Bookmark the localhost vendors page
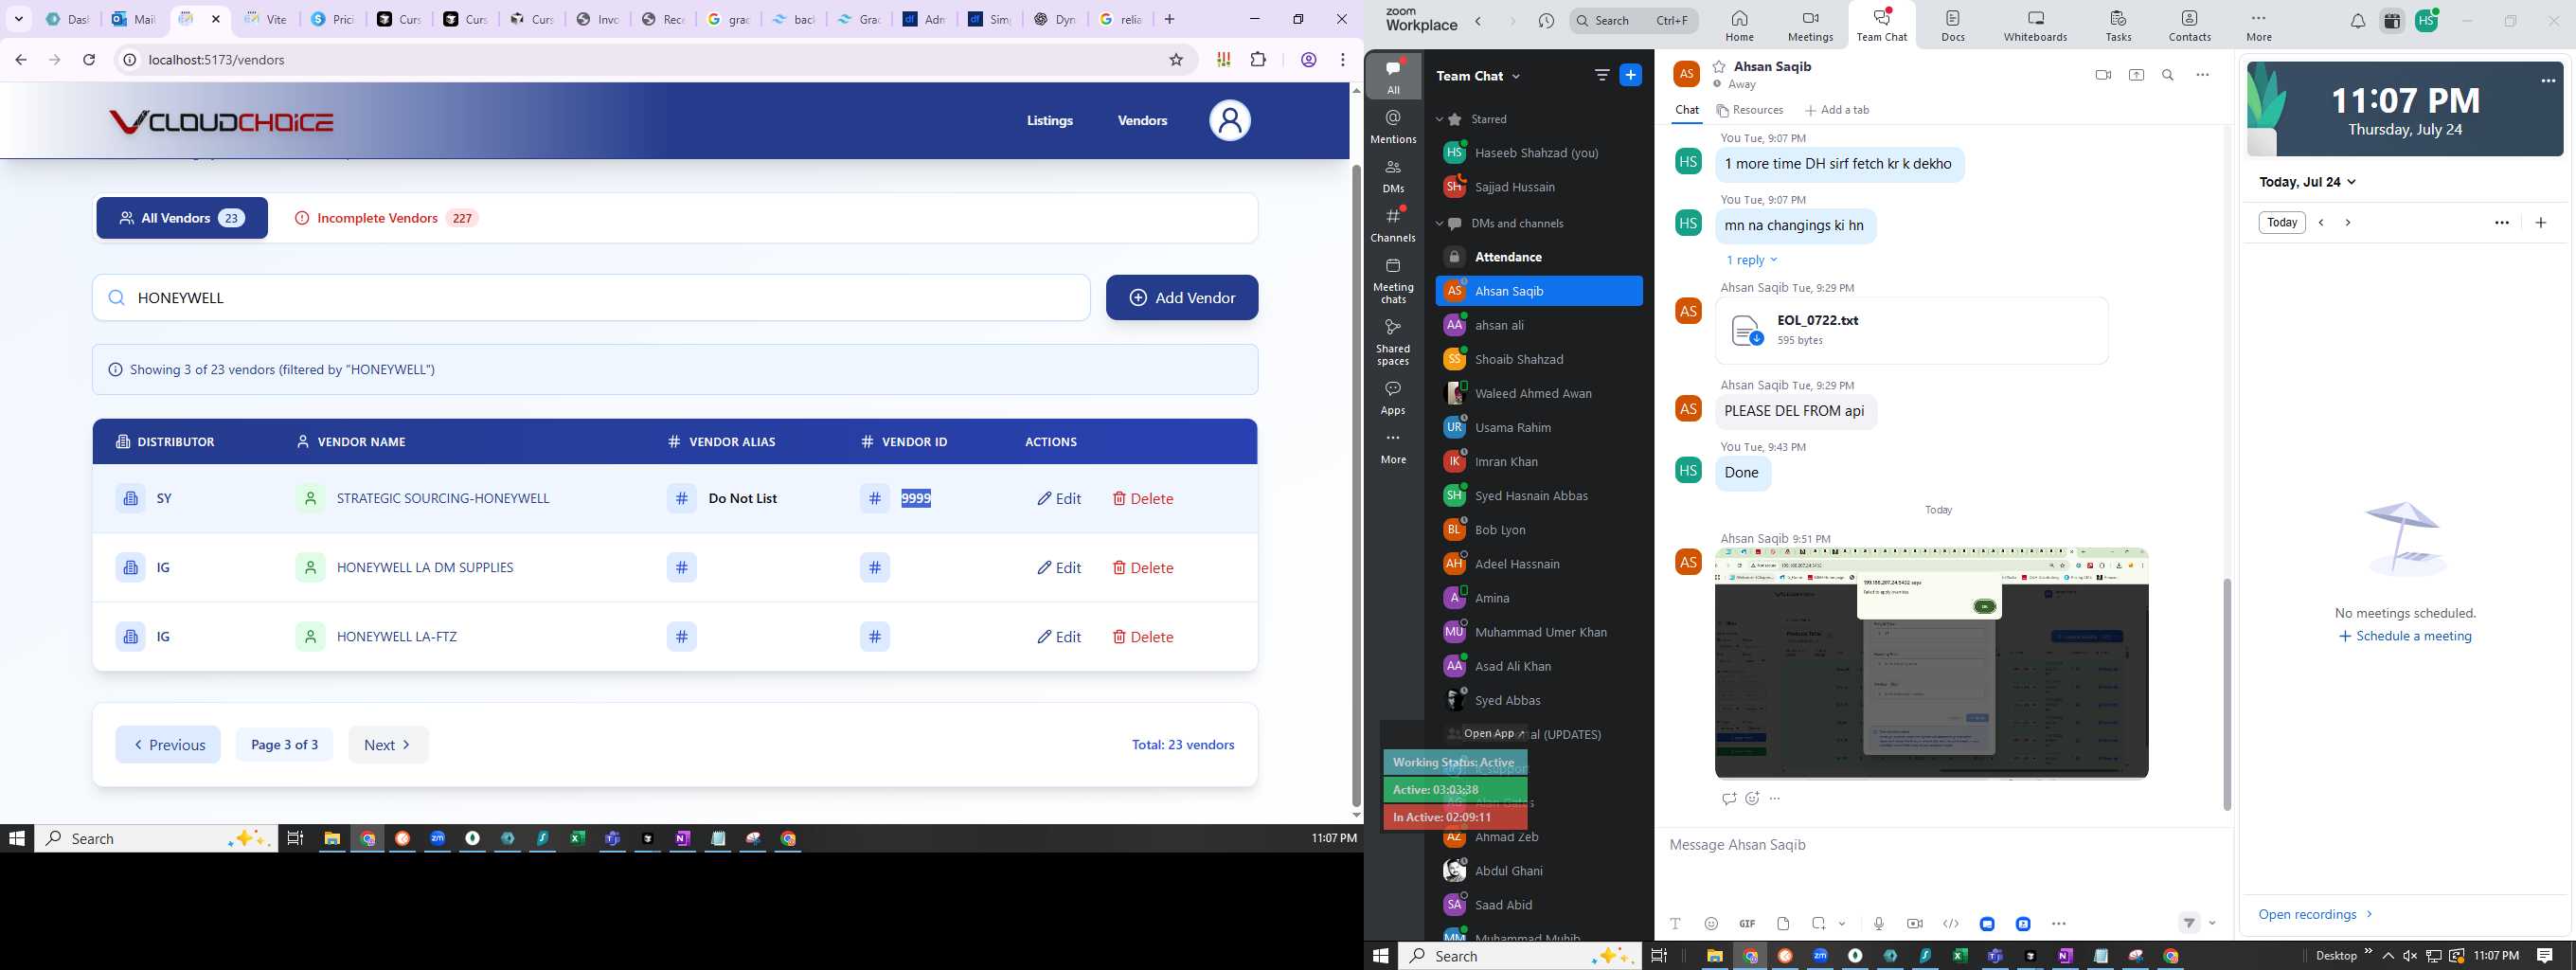The image size is (2576, 970). point(1176,60)
